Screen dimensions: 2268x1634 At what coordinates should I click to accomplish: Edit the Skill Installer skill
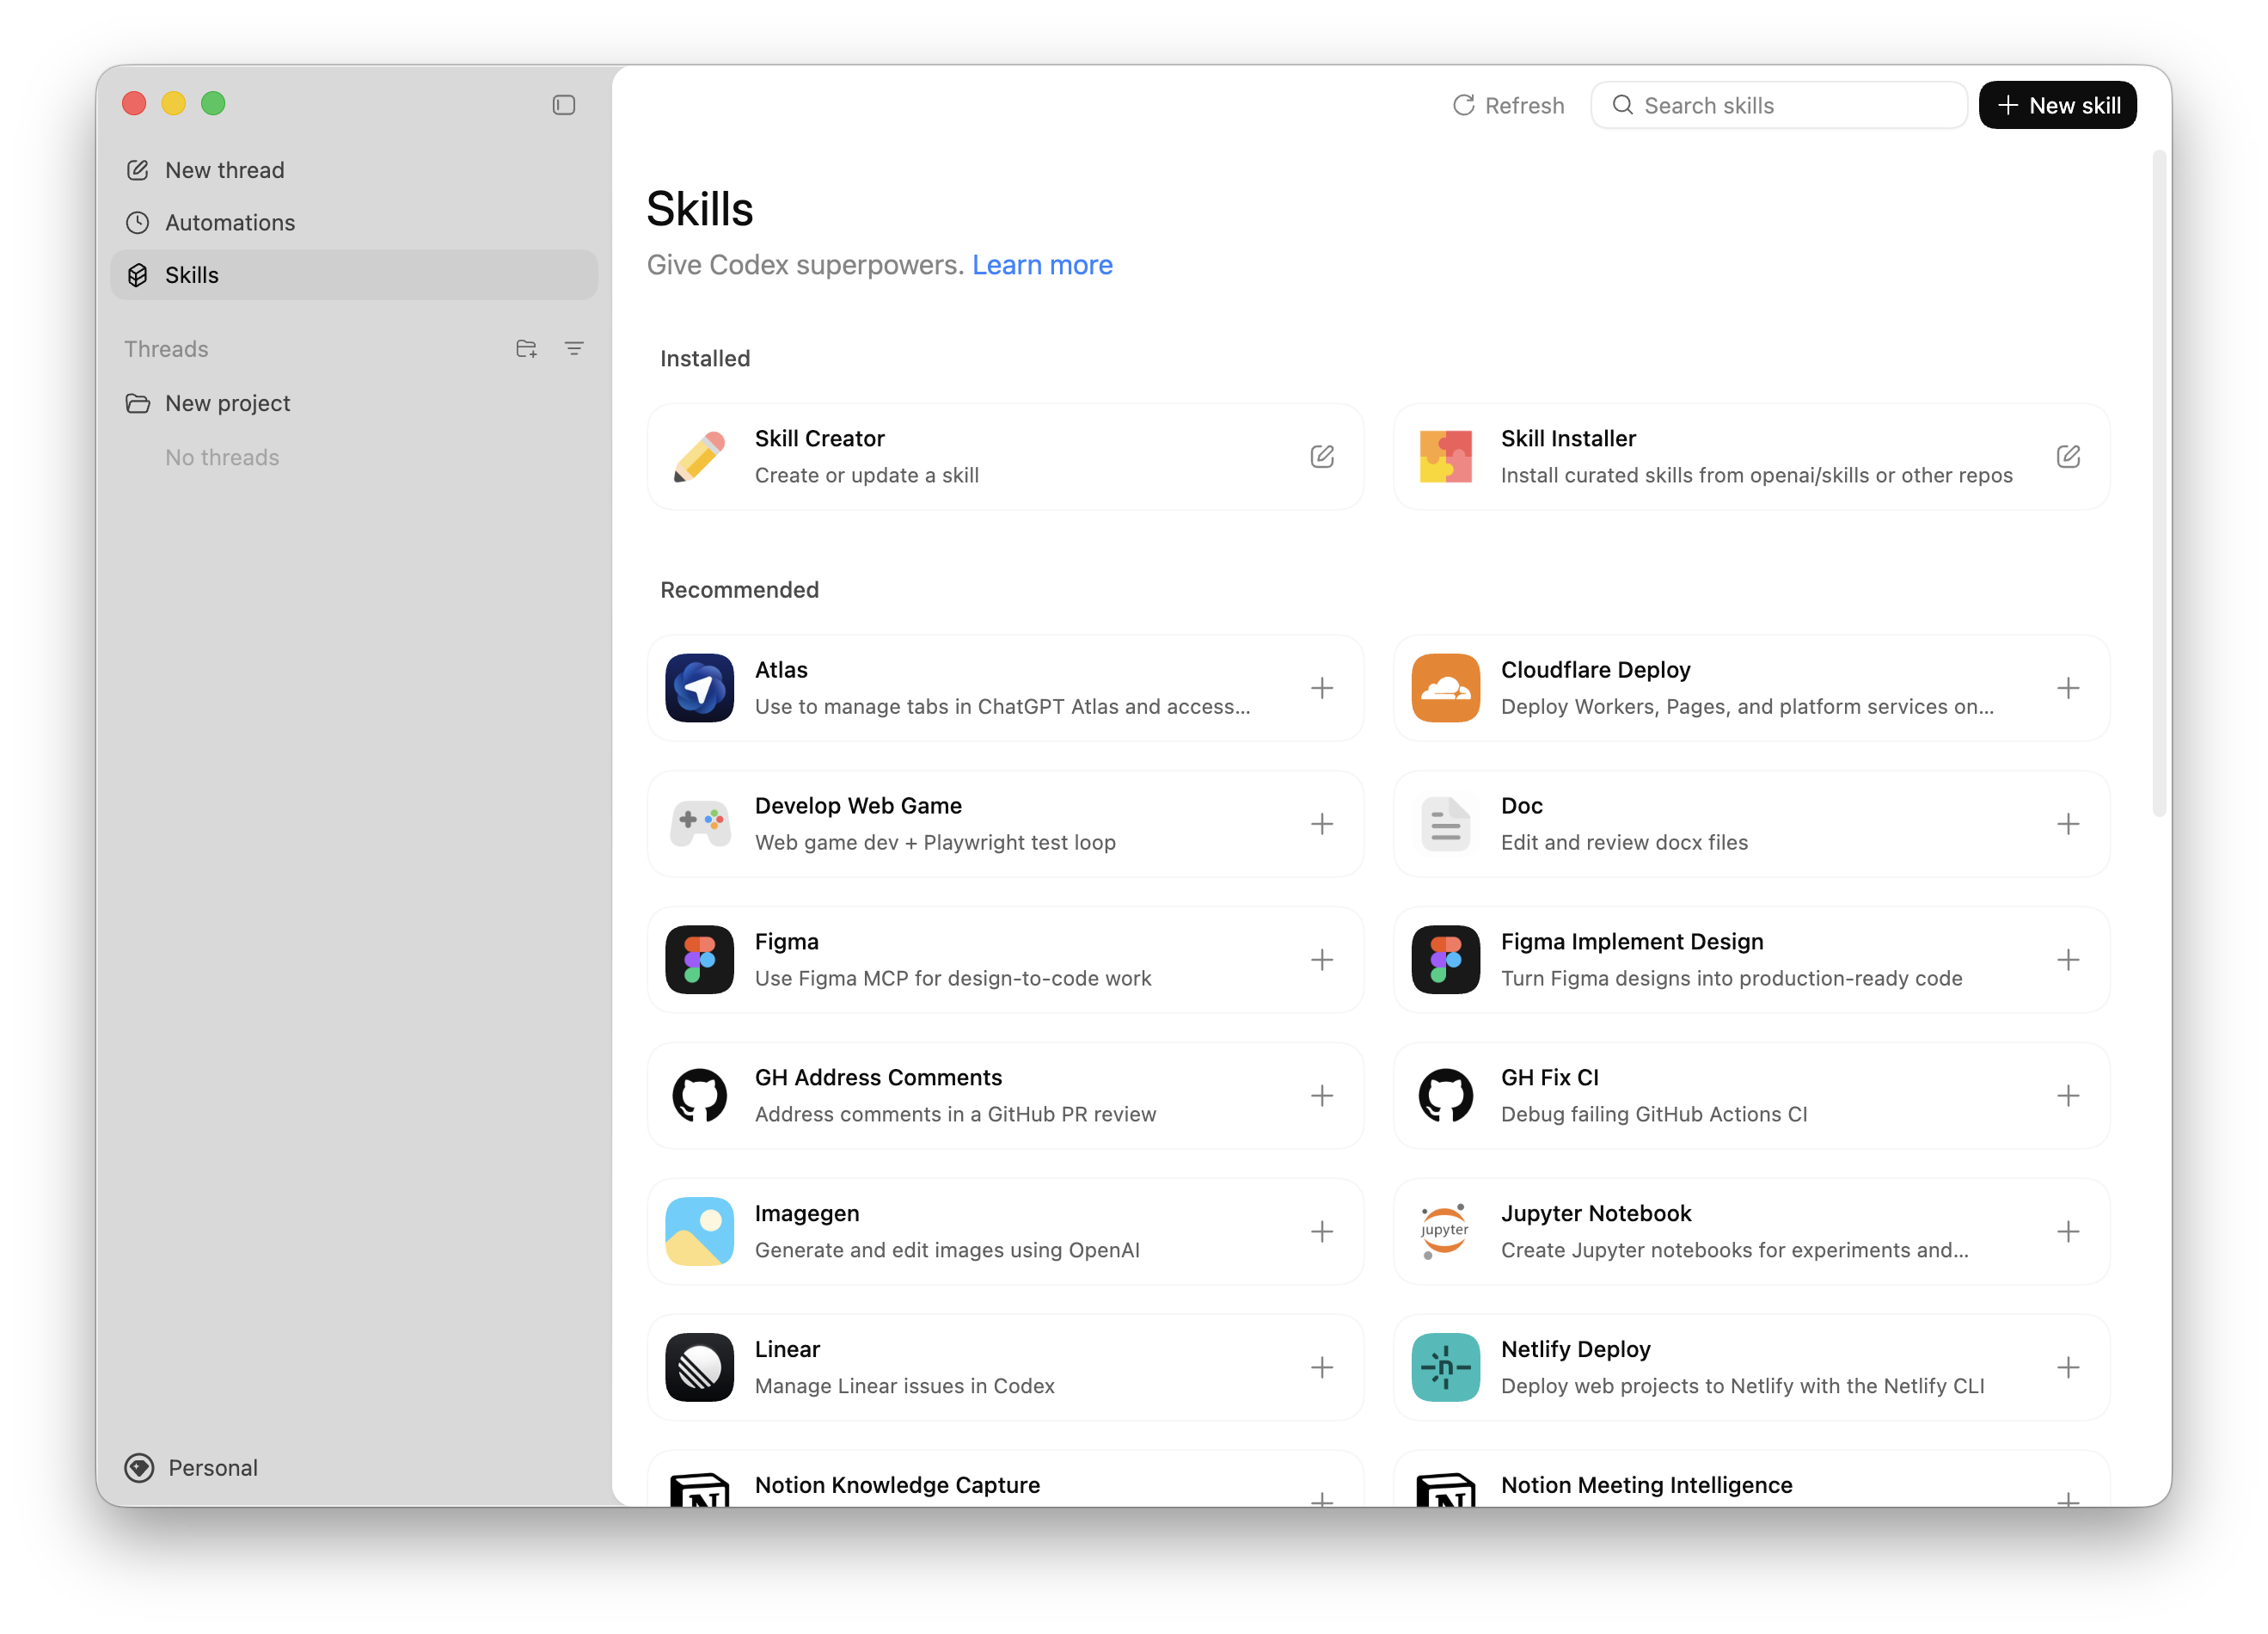(2069, 456)
